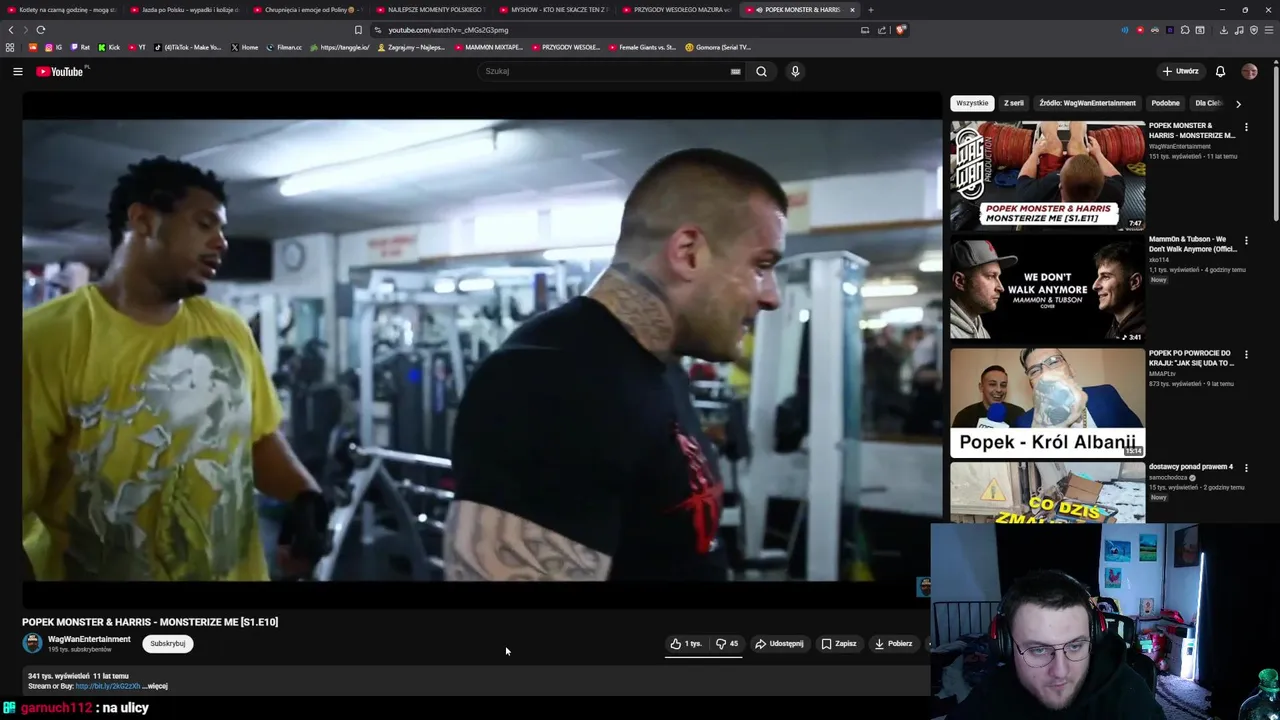Open the Filman.cc bookmark
This screenshot has width=1280, height=720.
pyautogui.click(x=284, y=47)
